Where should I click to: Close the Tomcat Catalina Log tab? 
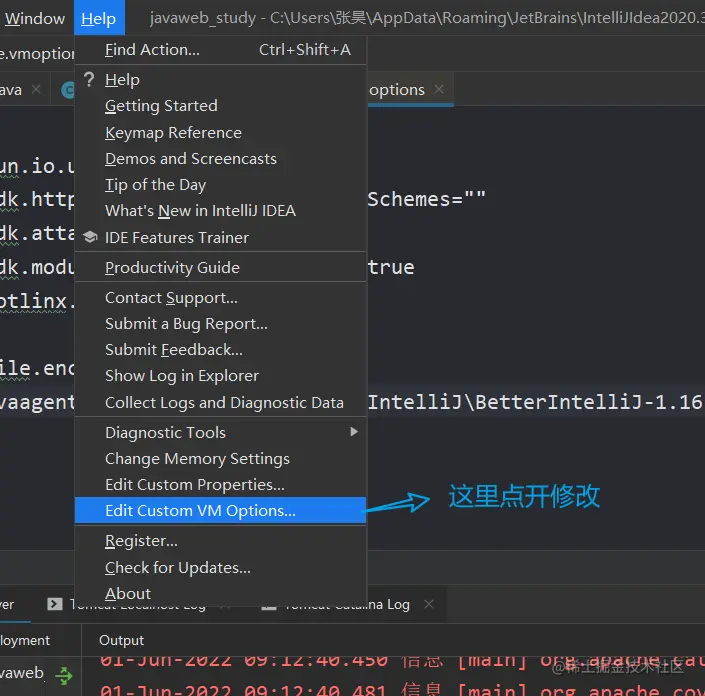429,604
